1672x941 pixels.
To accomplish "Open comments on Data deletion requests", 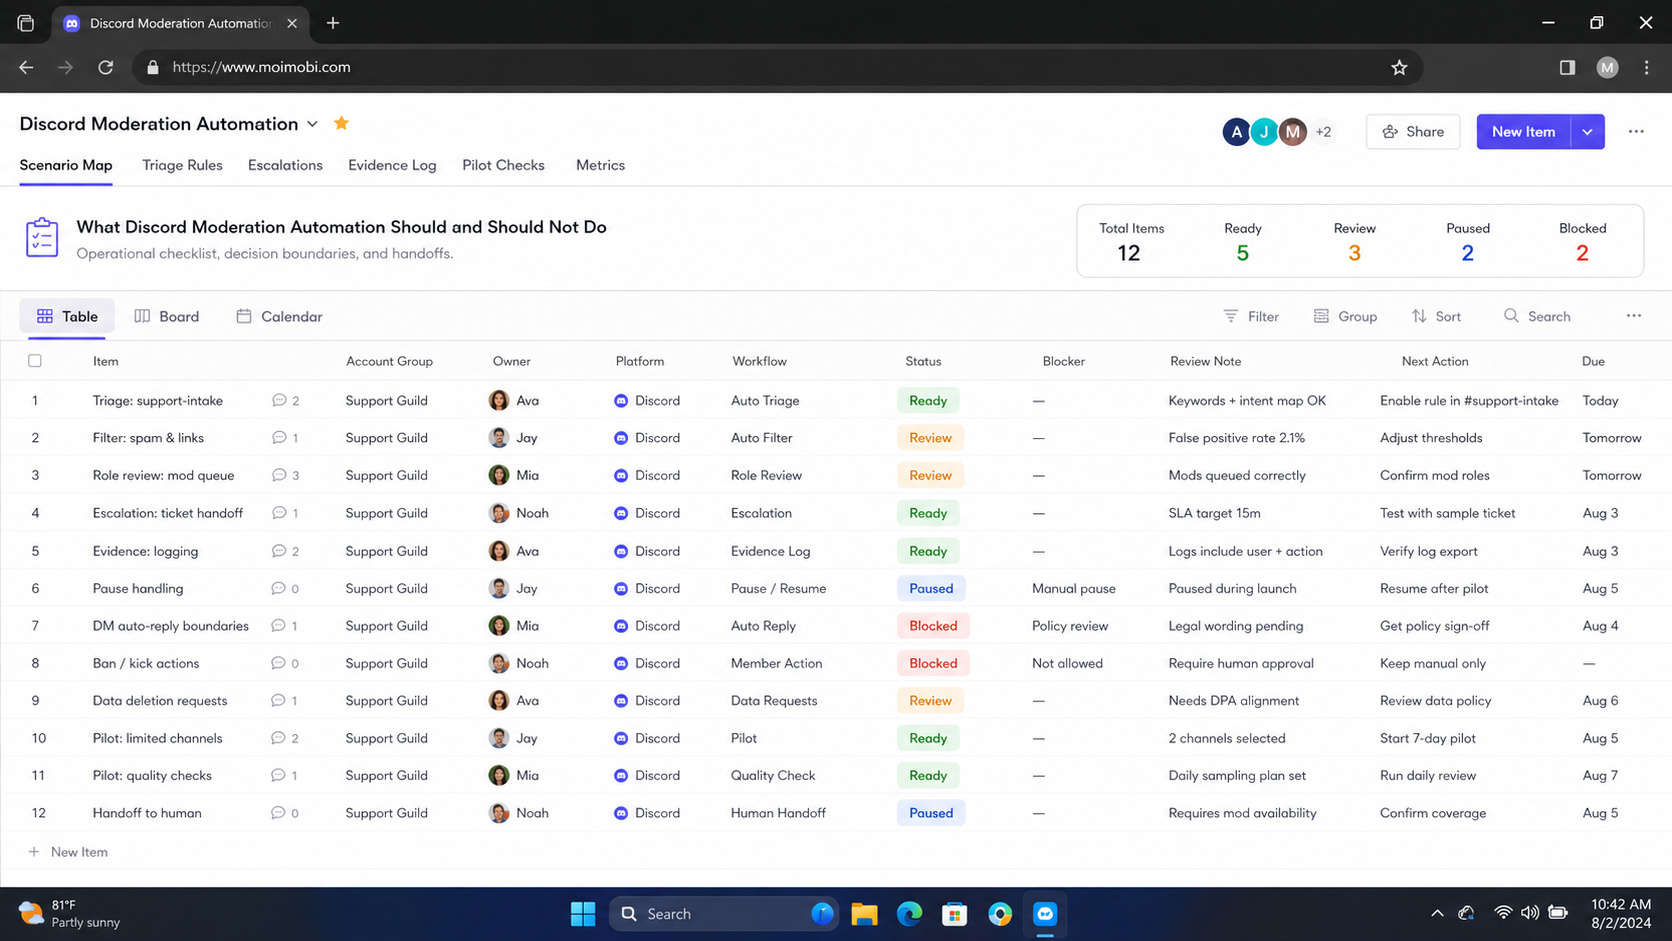I will [x=285, y=701].
